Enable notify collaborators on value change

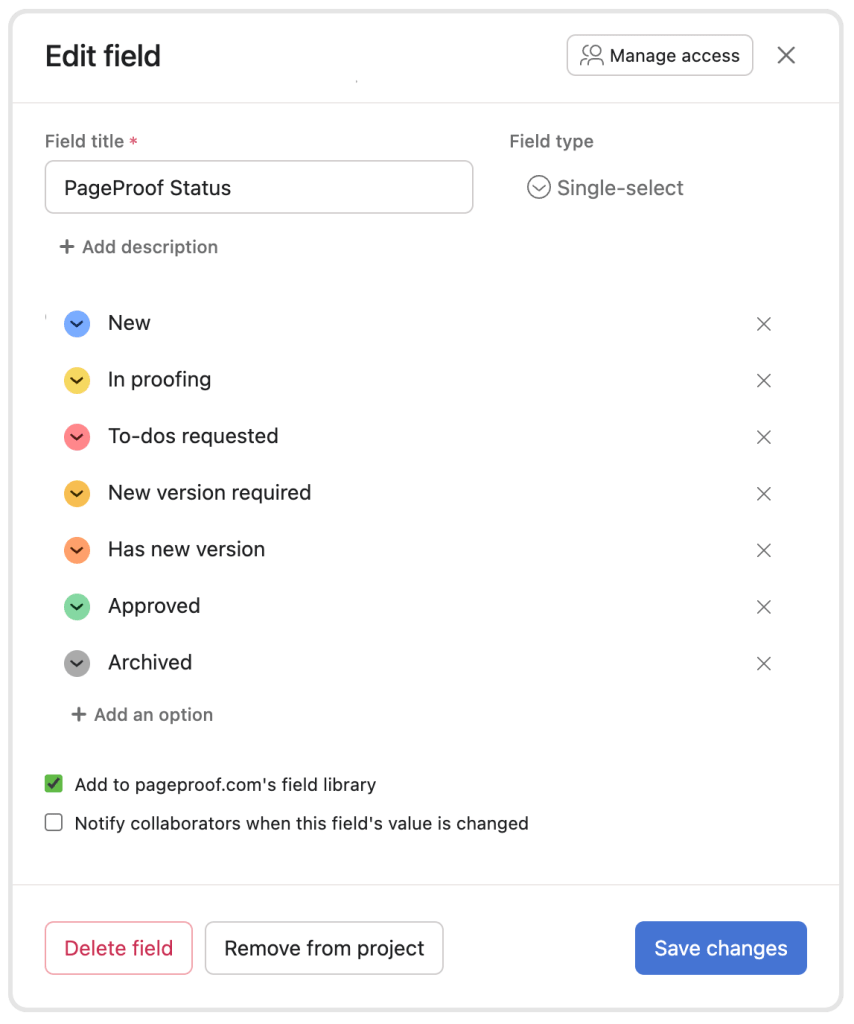pyautogui.click(x=54, y=823)
